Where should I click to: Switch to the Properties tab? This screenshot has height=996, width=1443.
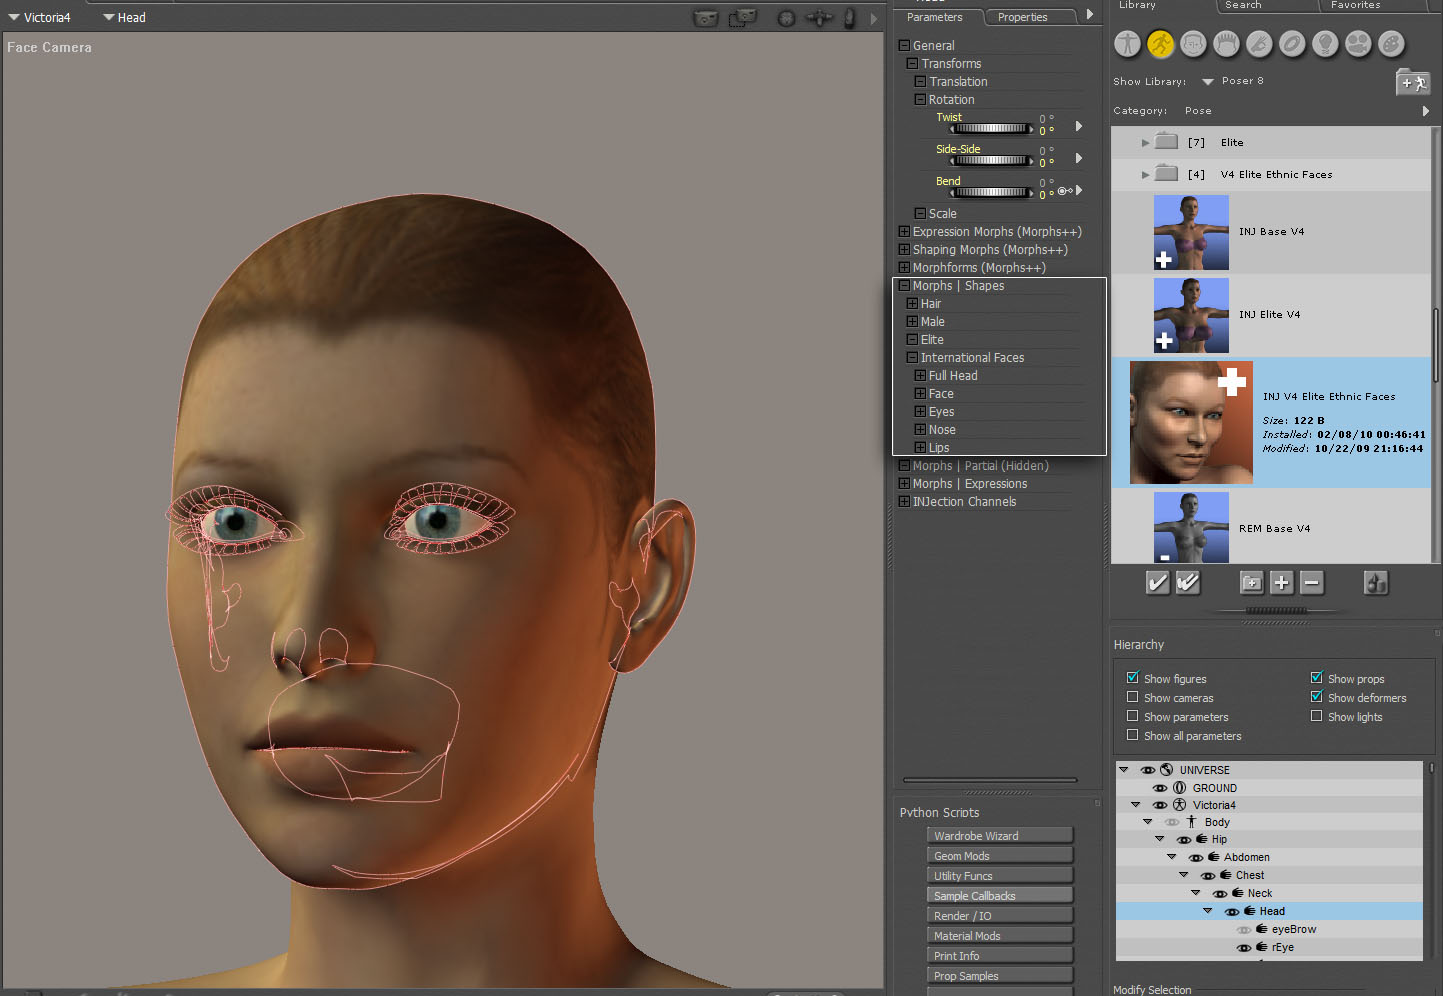tap(1022, 17)
